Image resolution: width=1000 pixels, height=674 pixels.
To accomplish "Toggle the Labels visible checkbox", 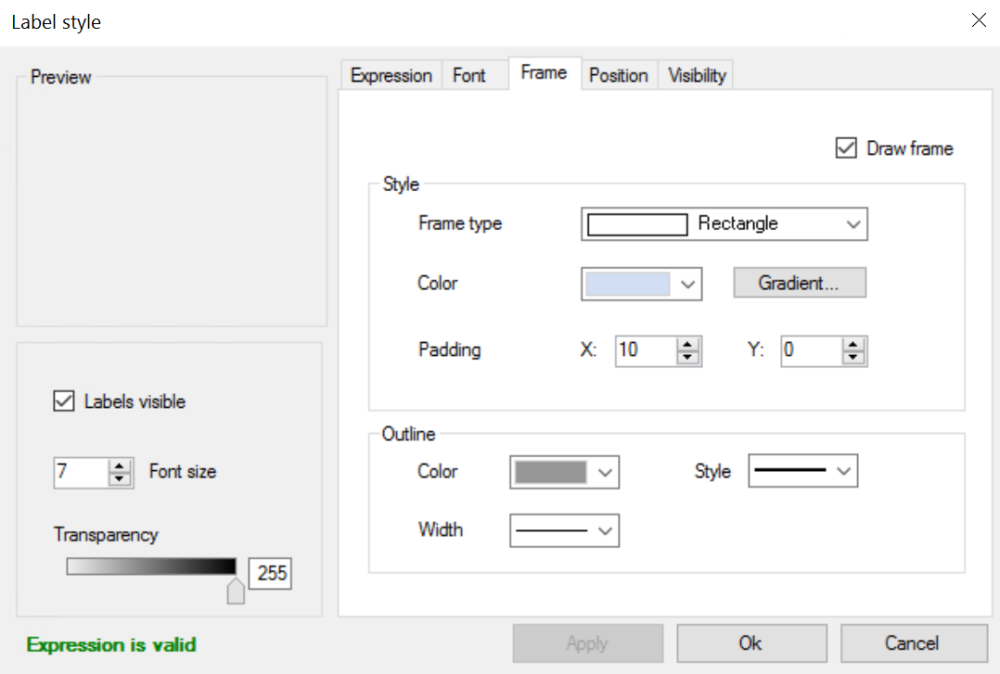I will (x=63, y=401).
